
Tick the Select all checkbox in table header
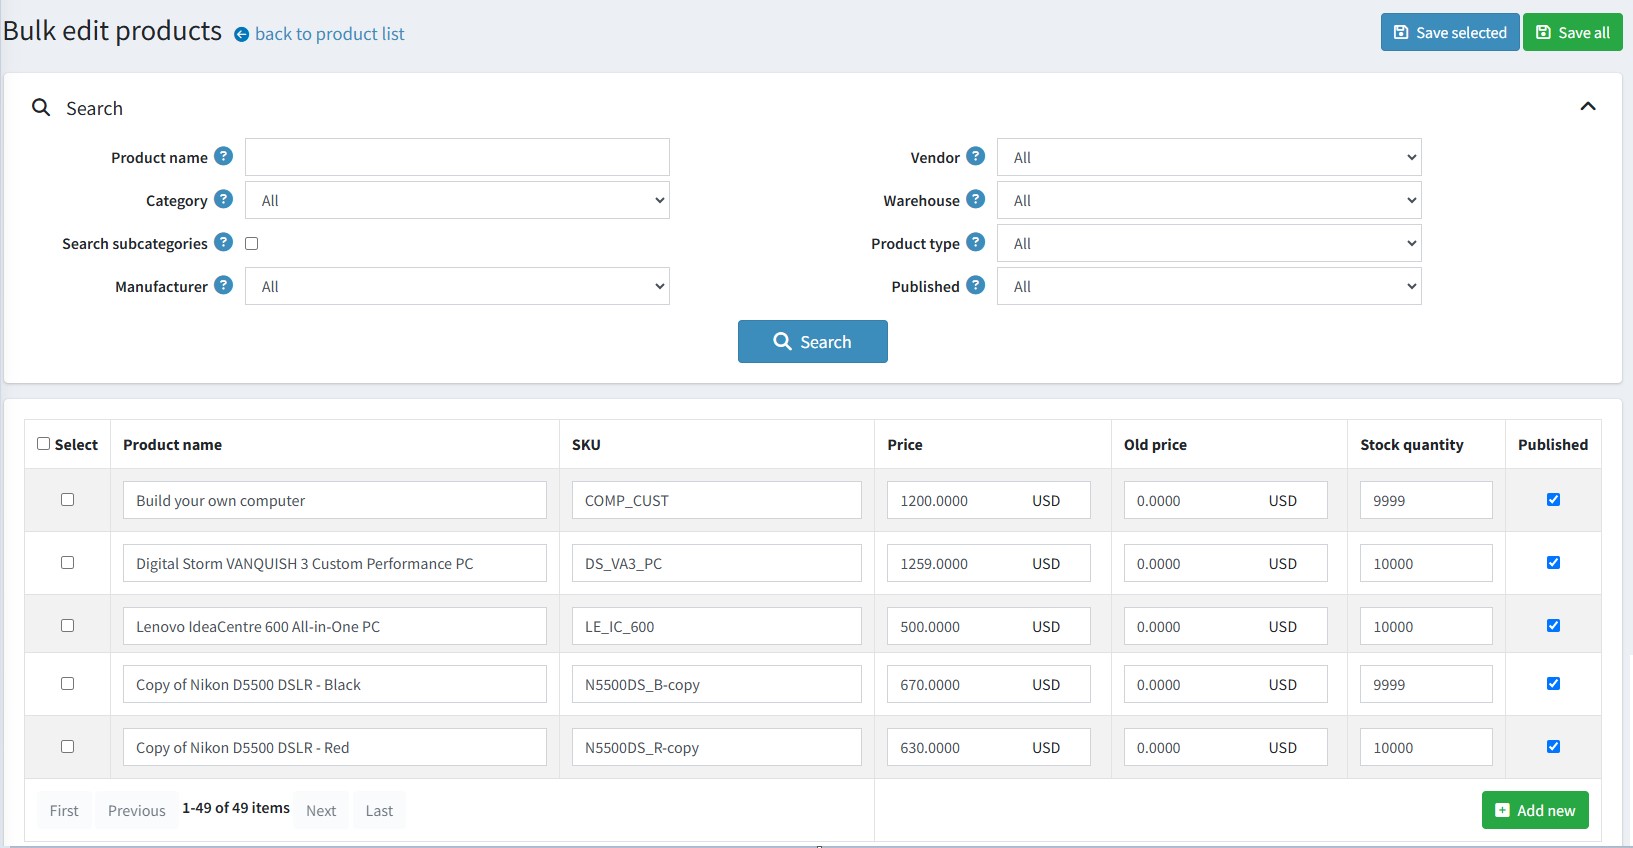point(44,444)
